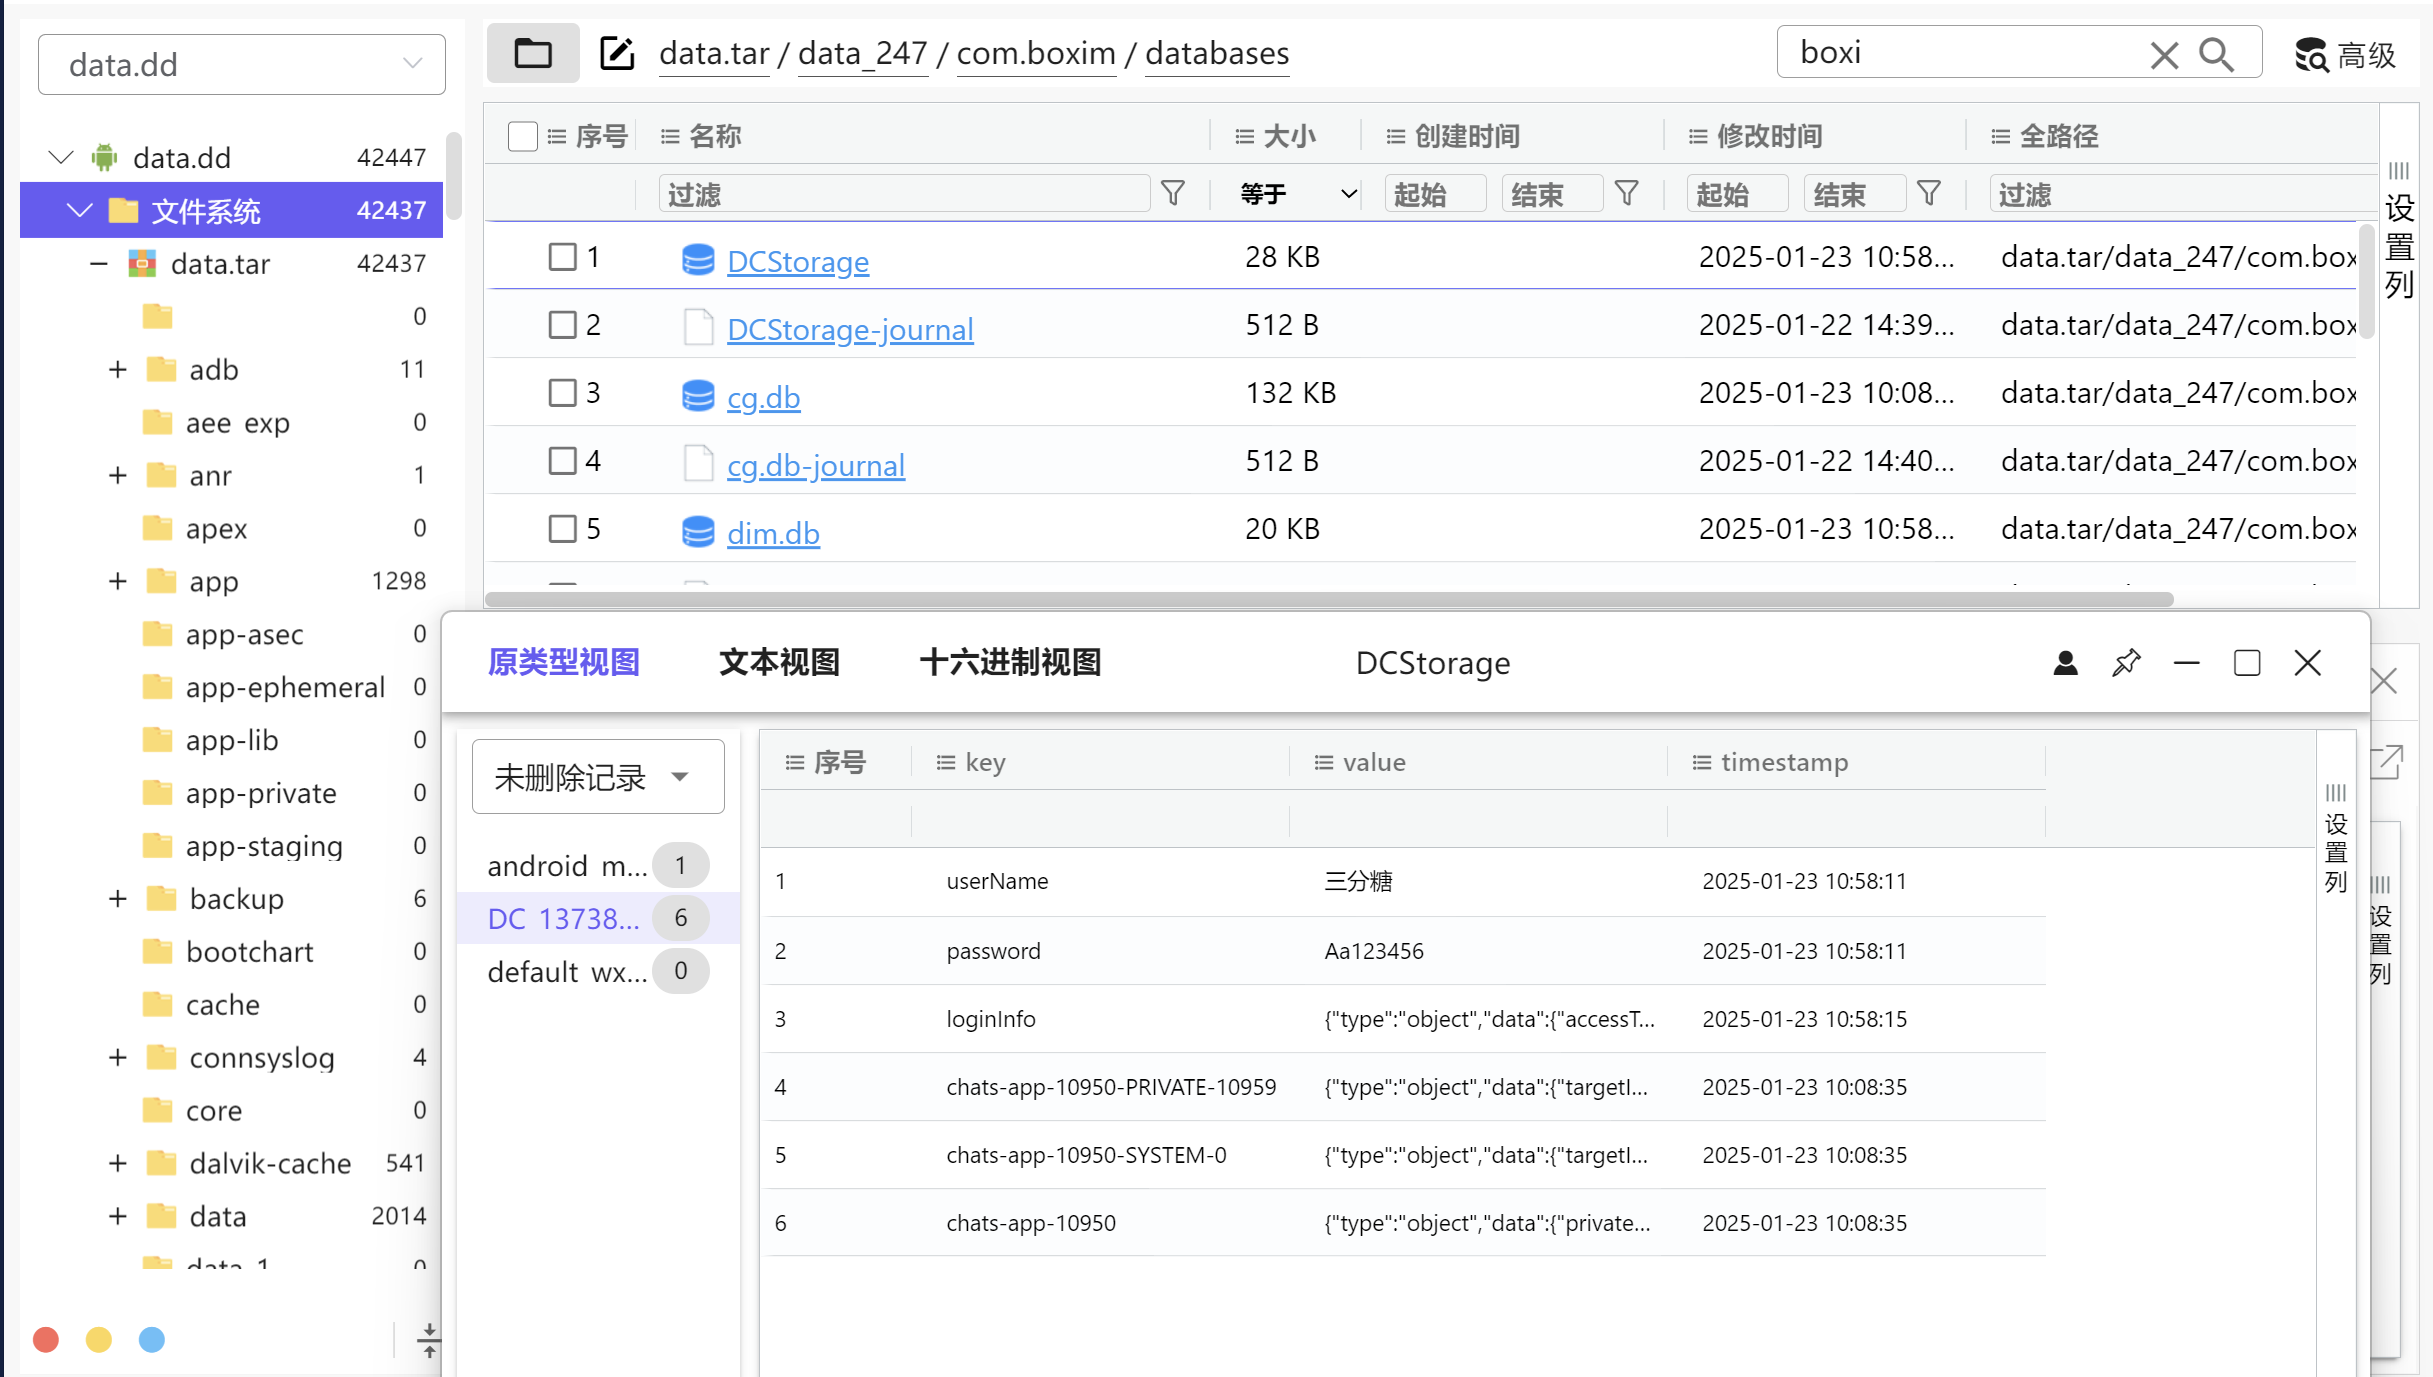The image size is (2433, 1377).
Task: Check the checkbox for DCStorage row
Action: (563, 257)
